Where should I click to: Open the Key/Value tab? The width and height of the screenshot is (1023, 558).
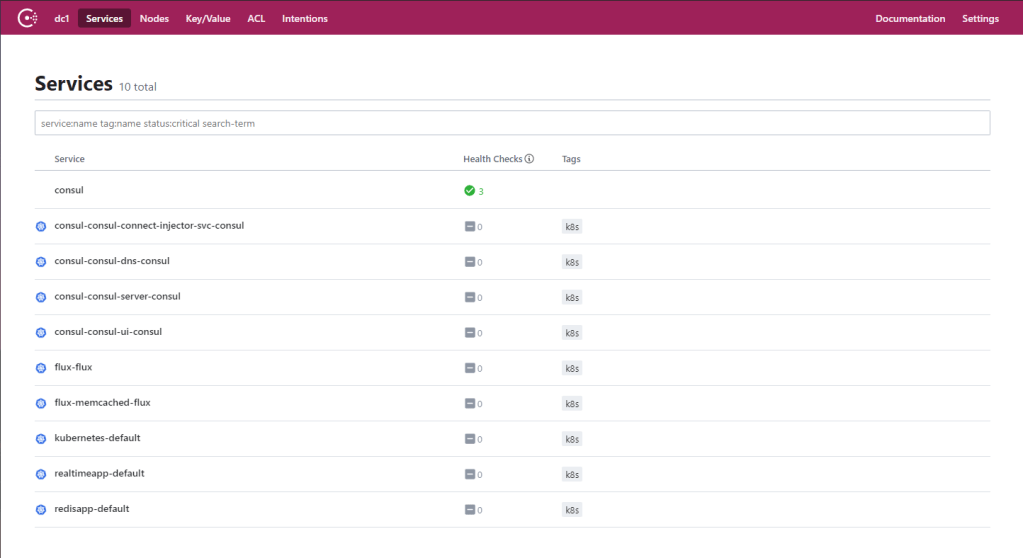pyautogui.click(x=208, y=19)
